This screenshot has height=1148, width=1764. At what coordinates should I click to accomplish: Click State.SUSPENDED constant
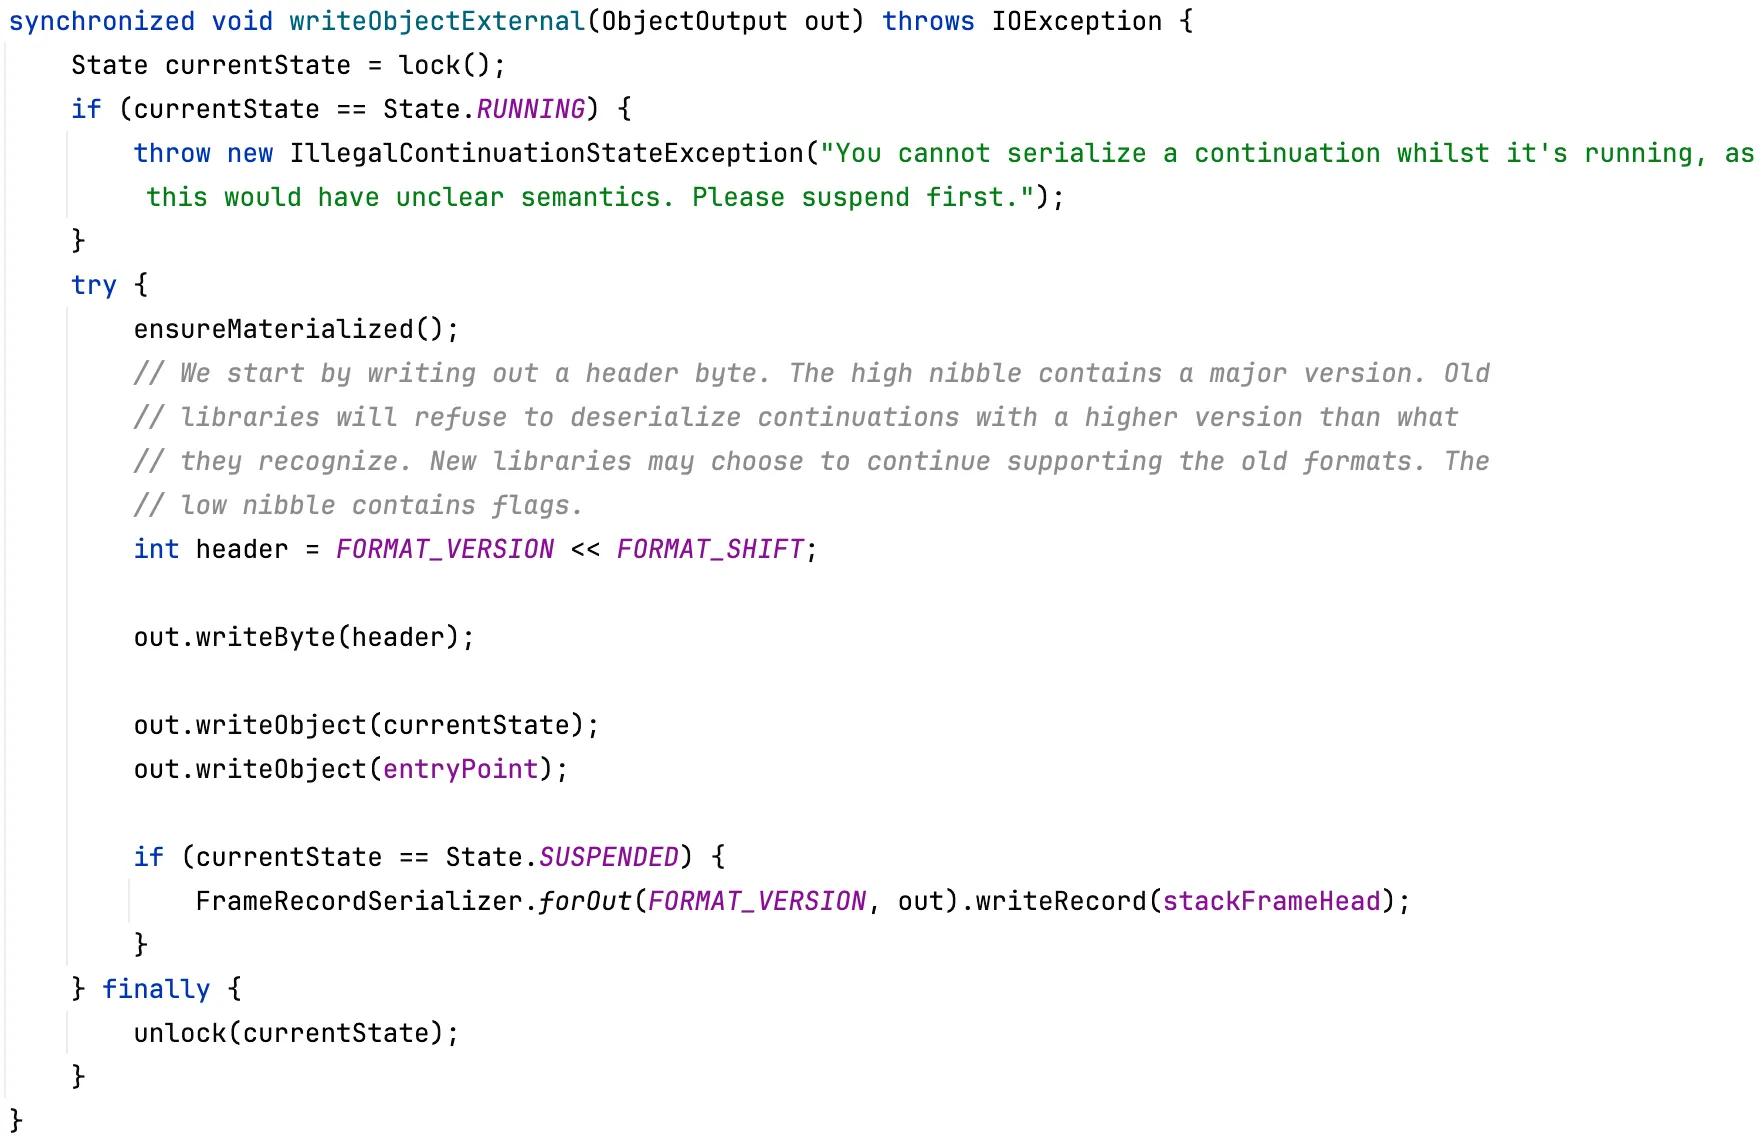tap(562, 857)
